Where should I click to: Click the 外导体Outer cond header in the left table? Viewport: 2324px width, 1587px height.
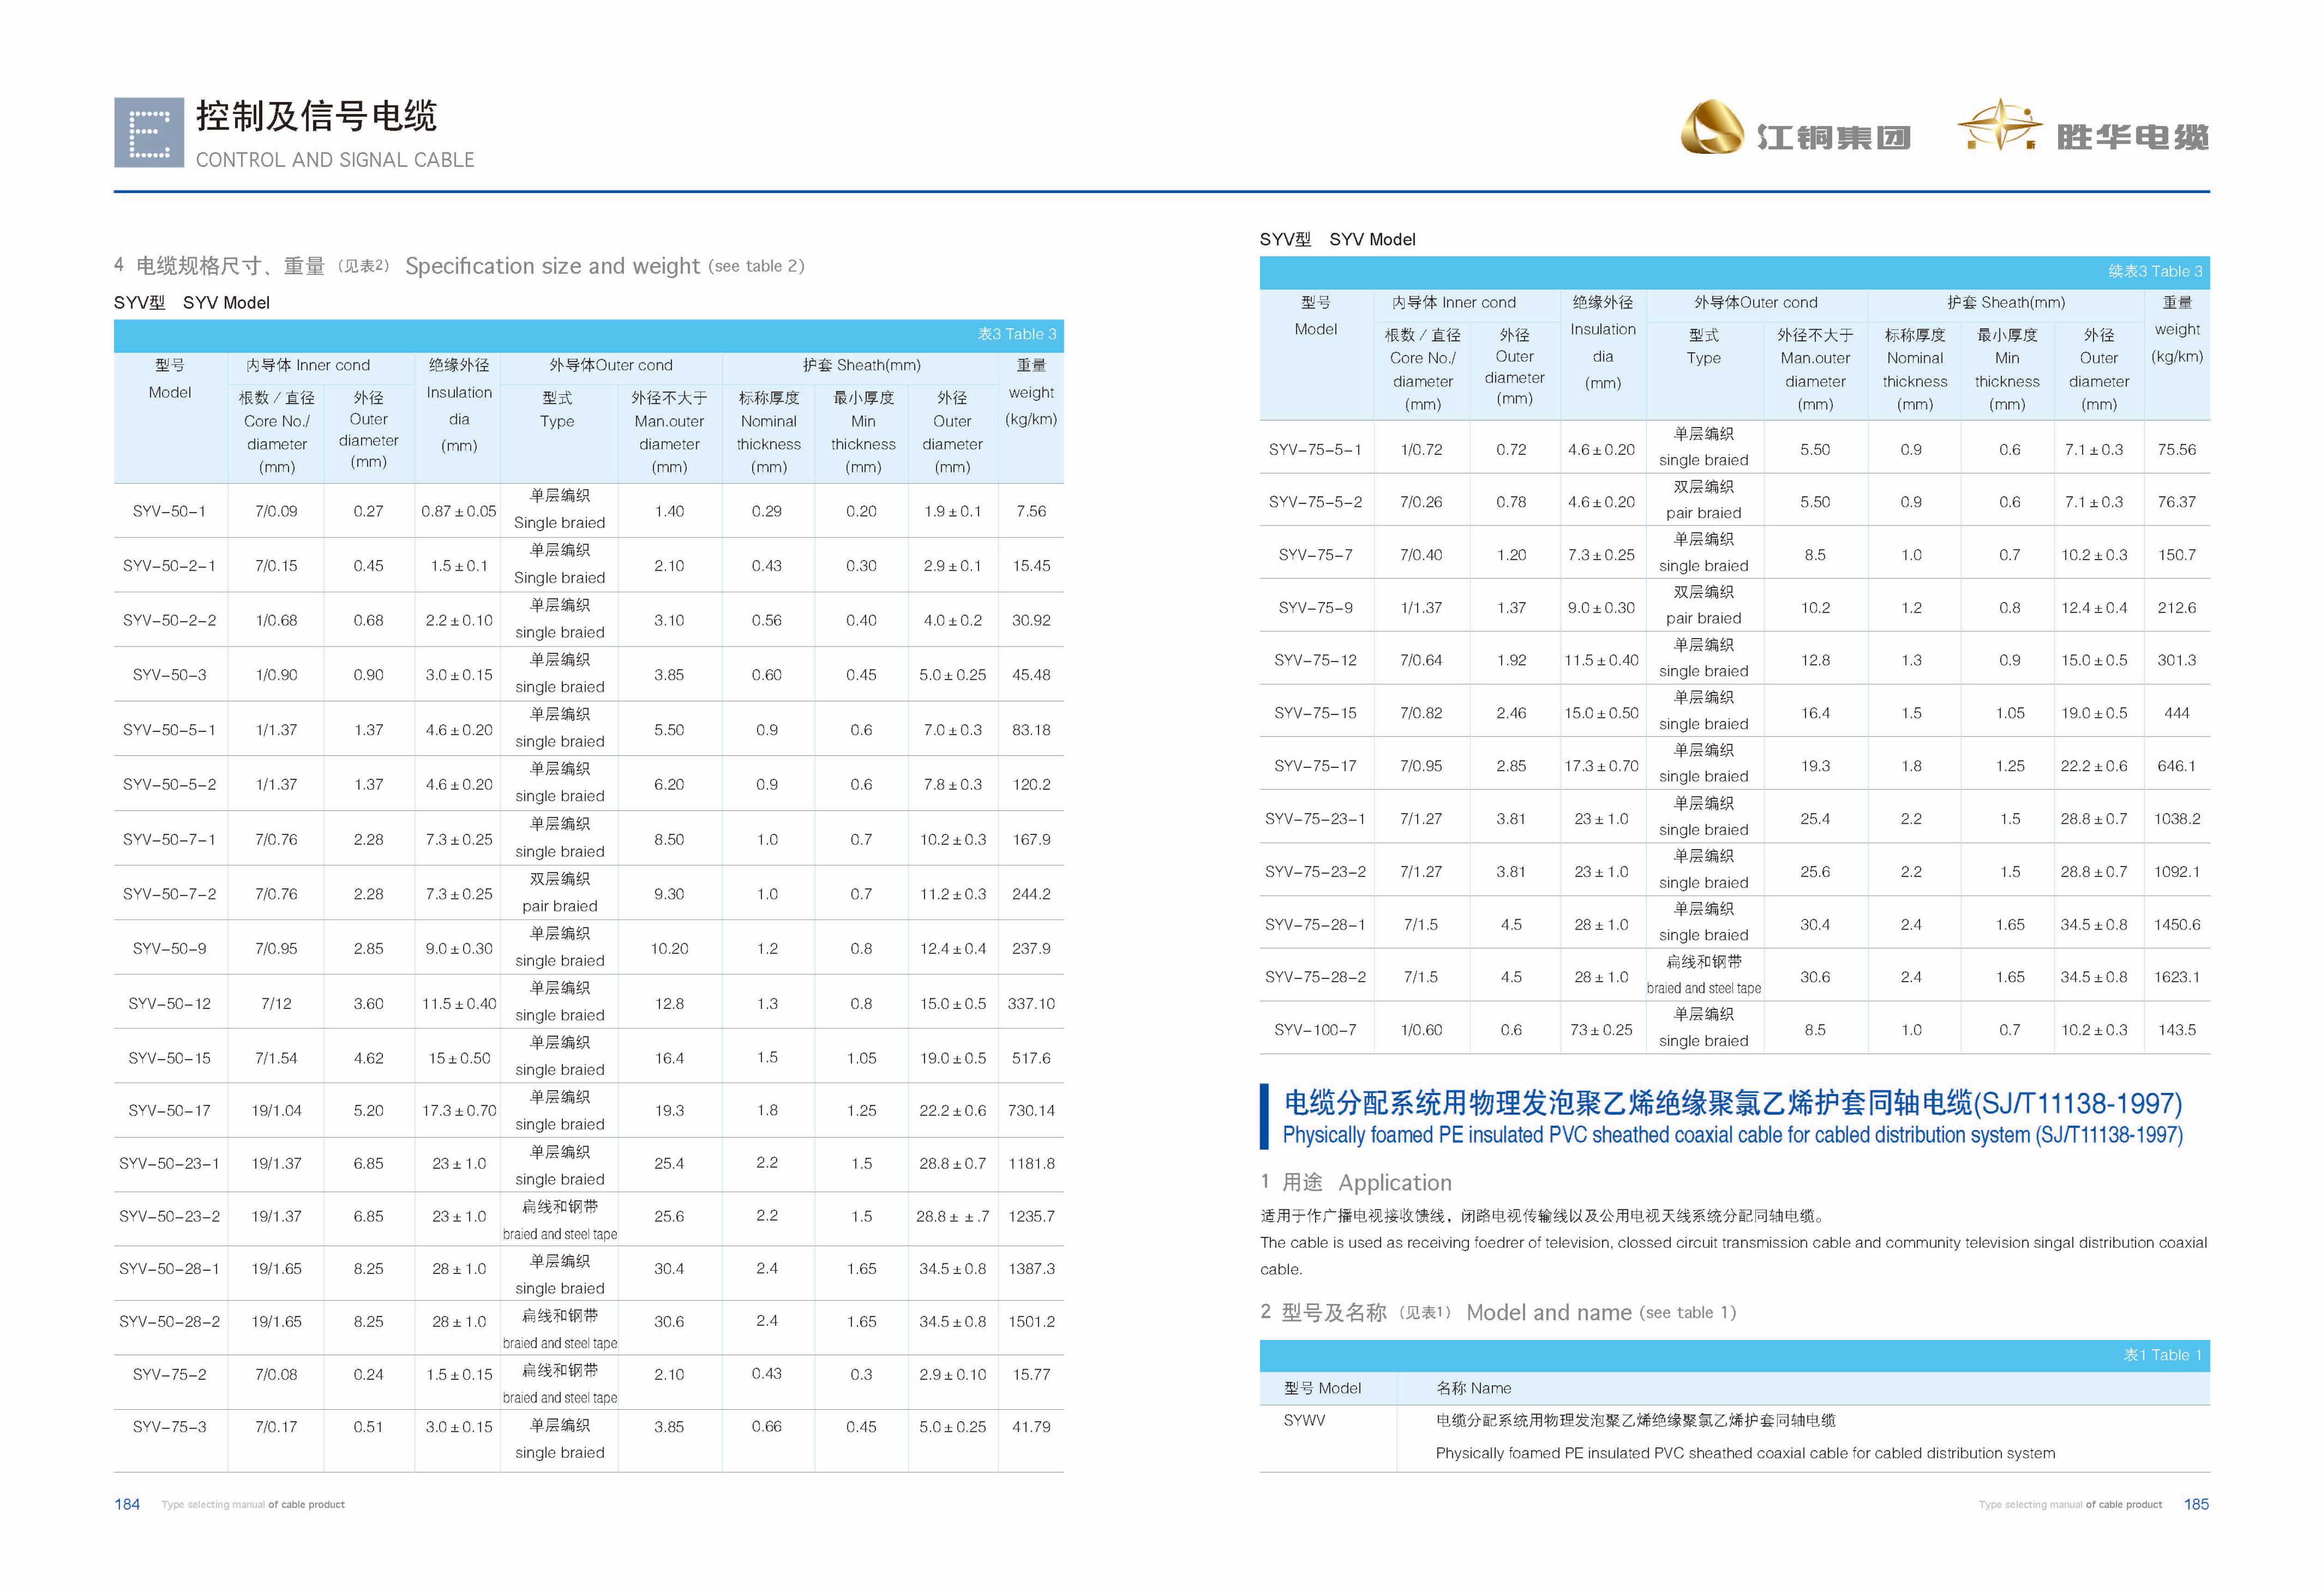[611, 366]
